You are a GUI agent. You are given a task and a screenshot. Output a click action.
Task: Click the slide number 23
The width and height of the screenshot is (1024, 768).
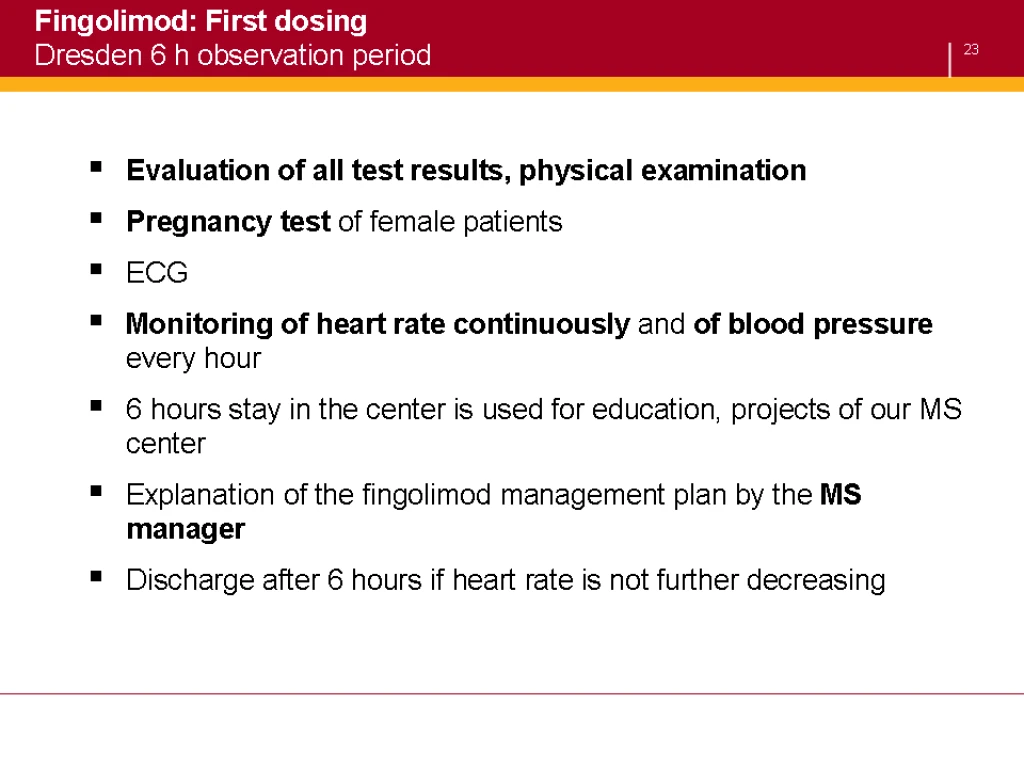click(x=971, y=50)
